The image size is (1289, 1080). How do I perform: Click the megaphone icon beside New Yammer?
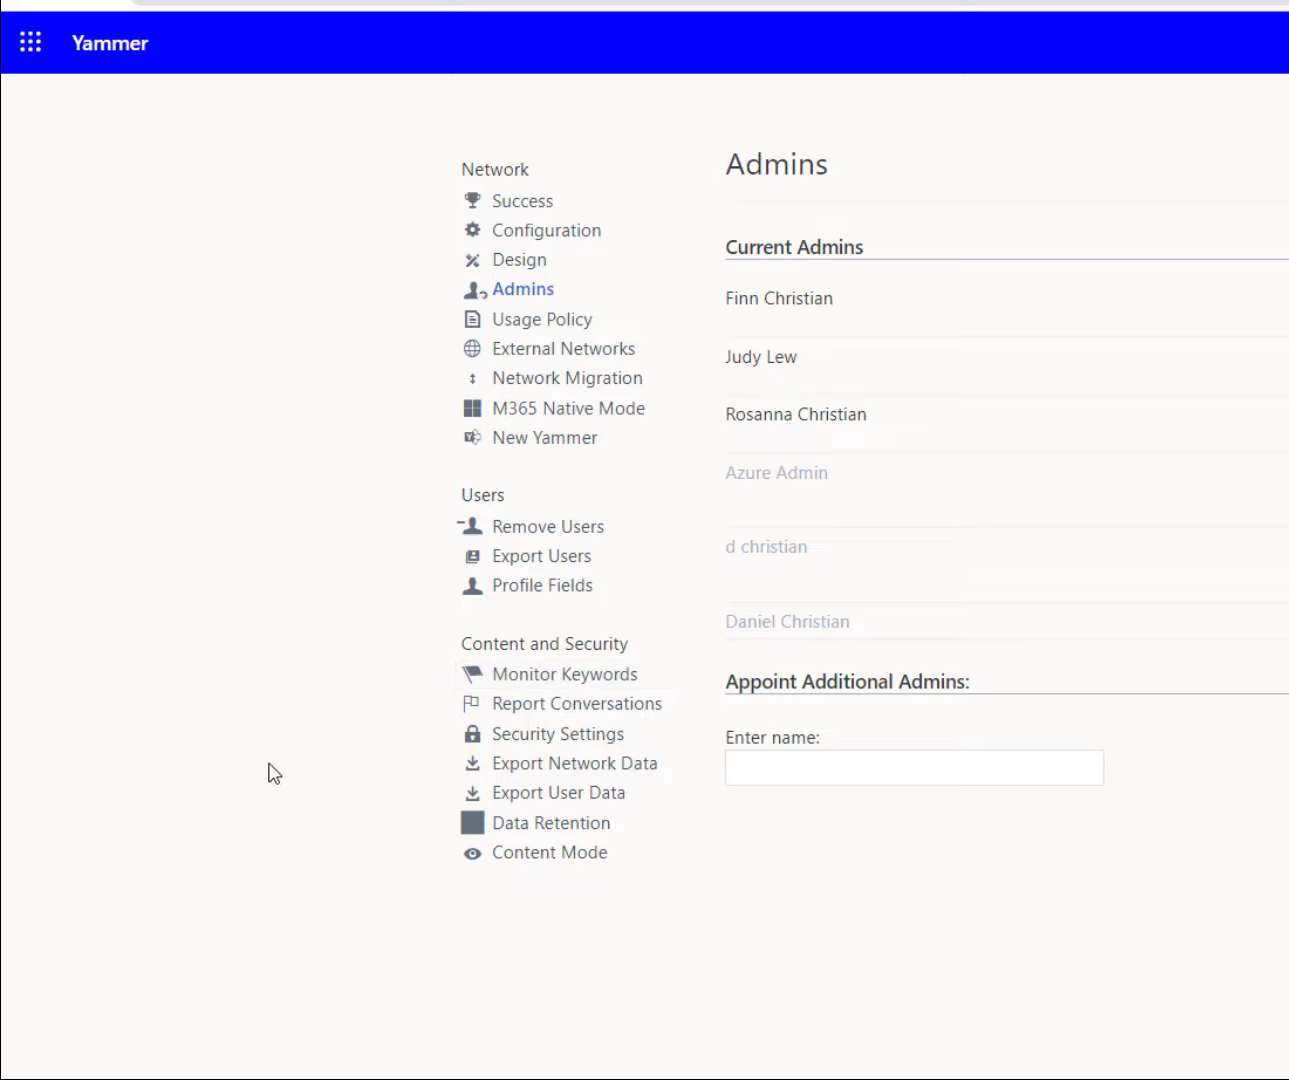[x=473, y=437]
